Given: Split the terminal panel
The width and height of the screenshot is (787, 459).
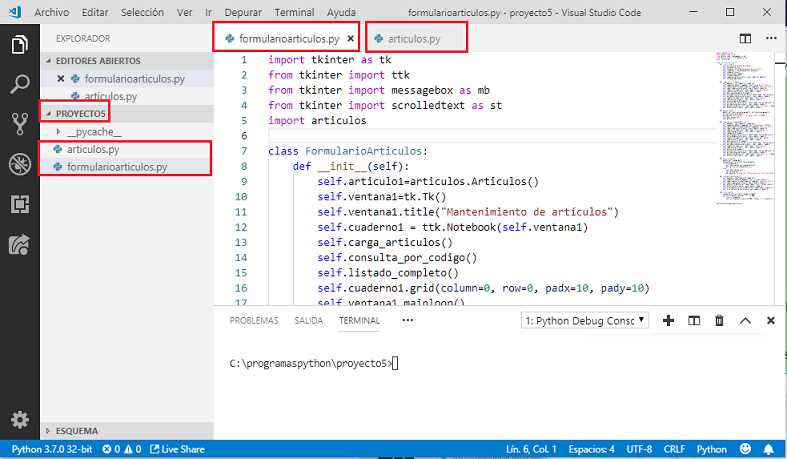Looking at the screenshot, I should (694, 321).
